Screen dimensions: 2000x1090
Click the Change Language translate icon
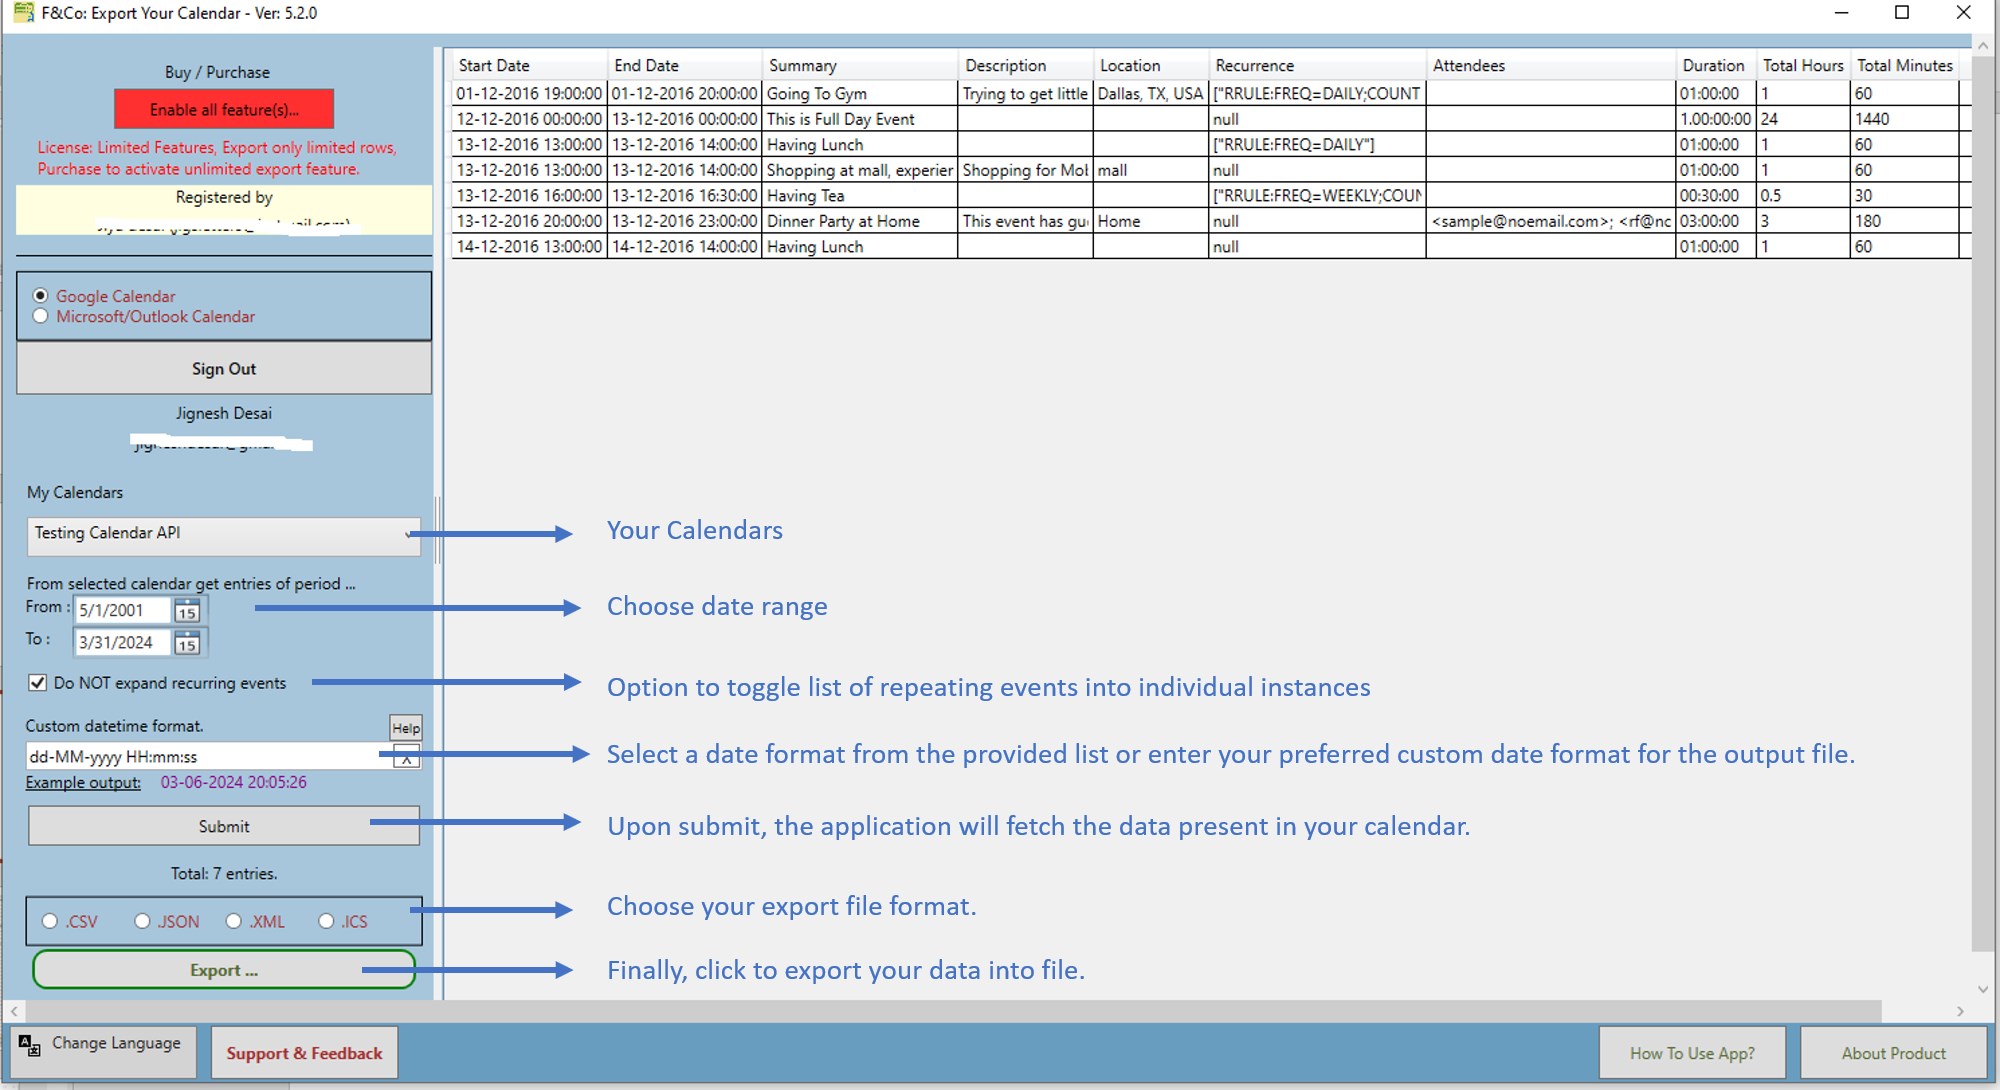coord(29,1045)
